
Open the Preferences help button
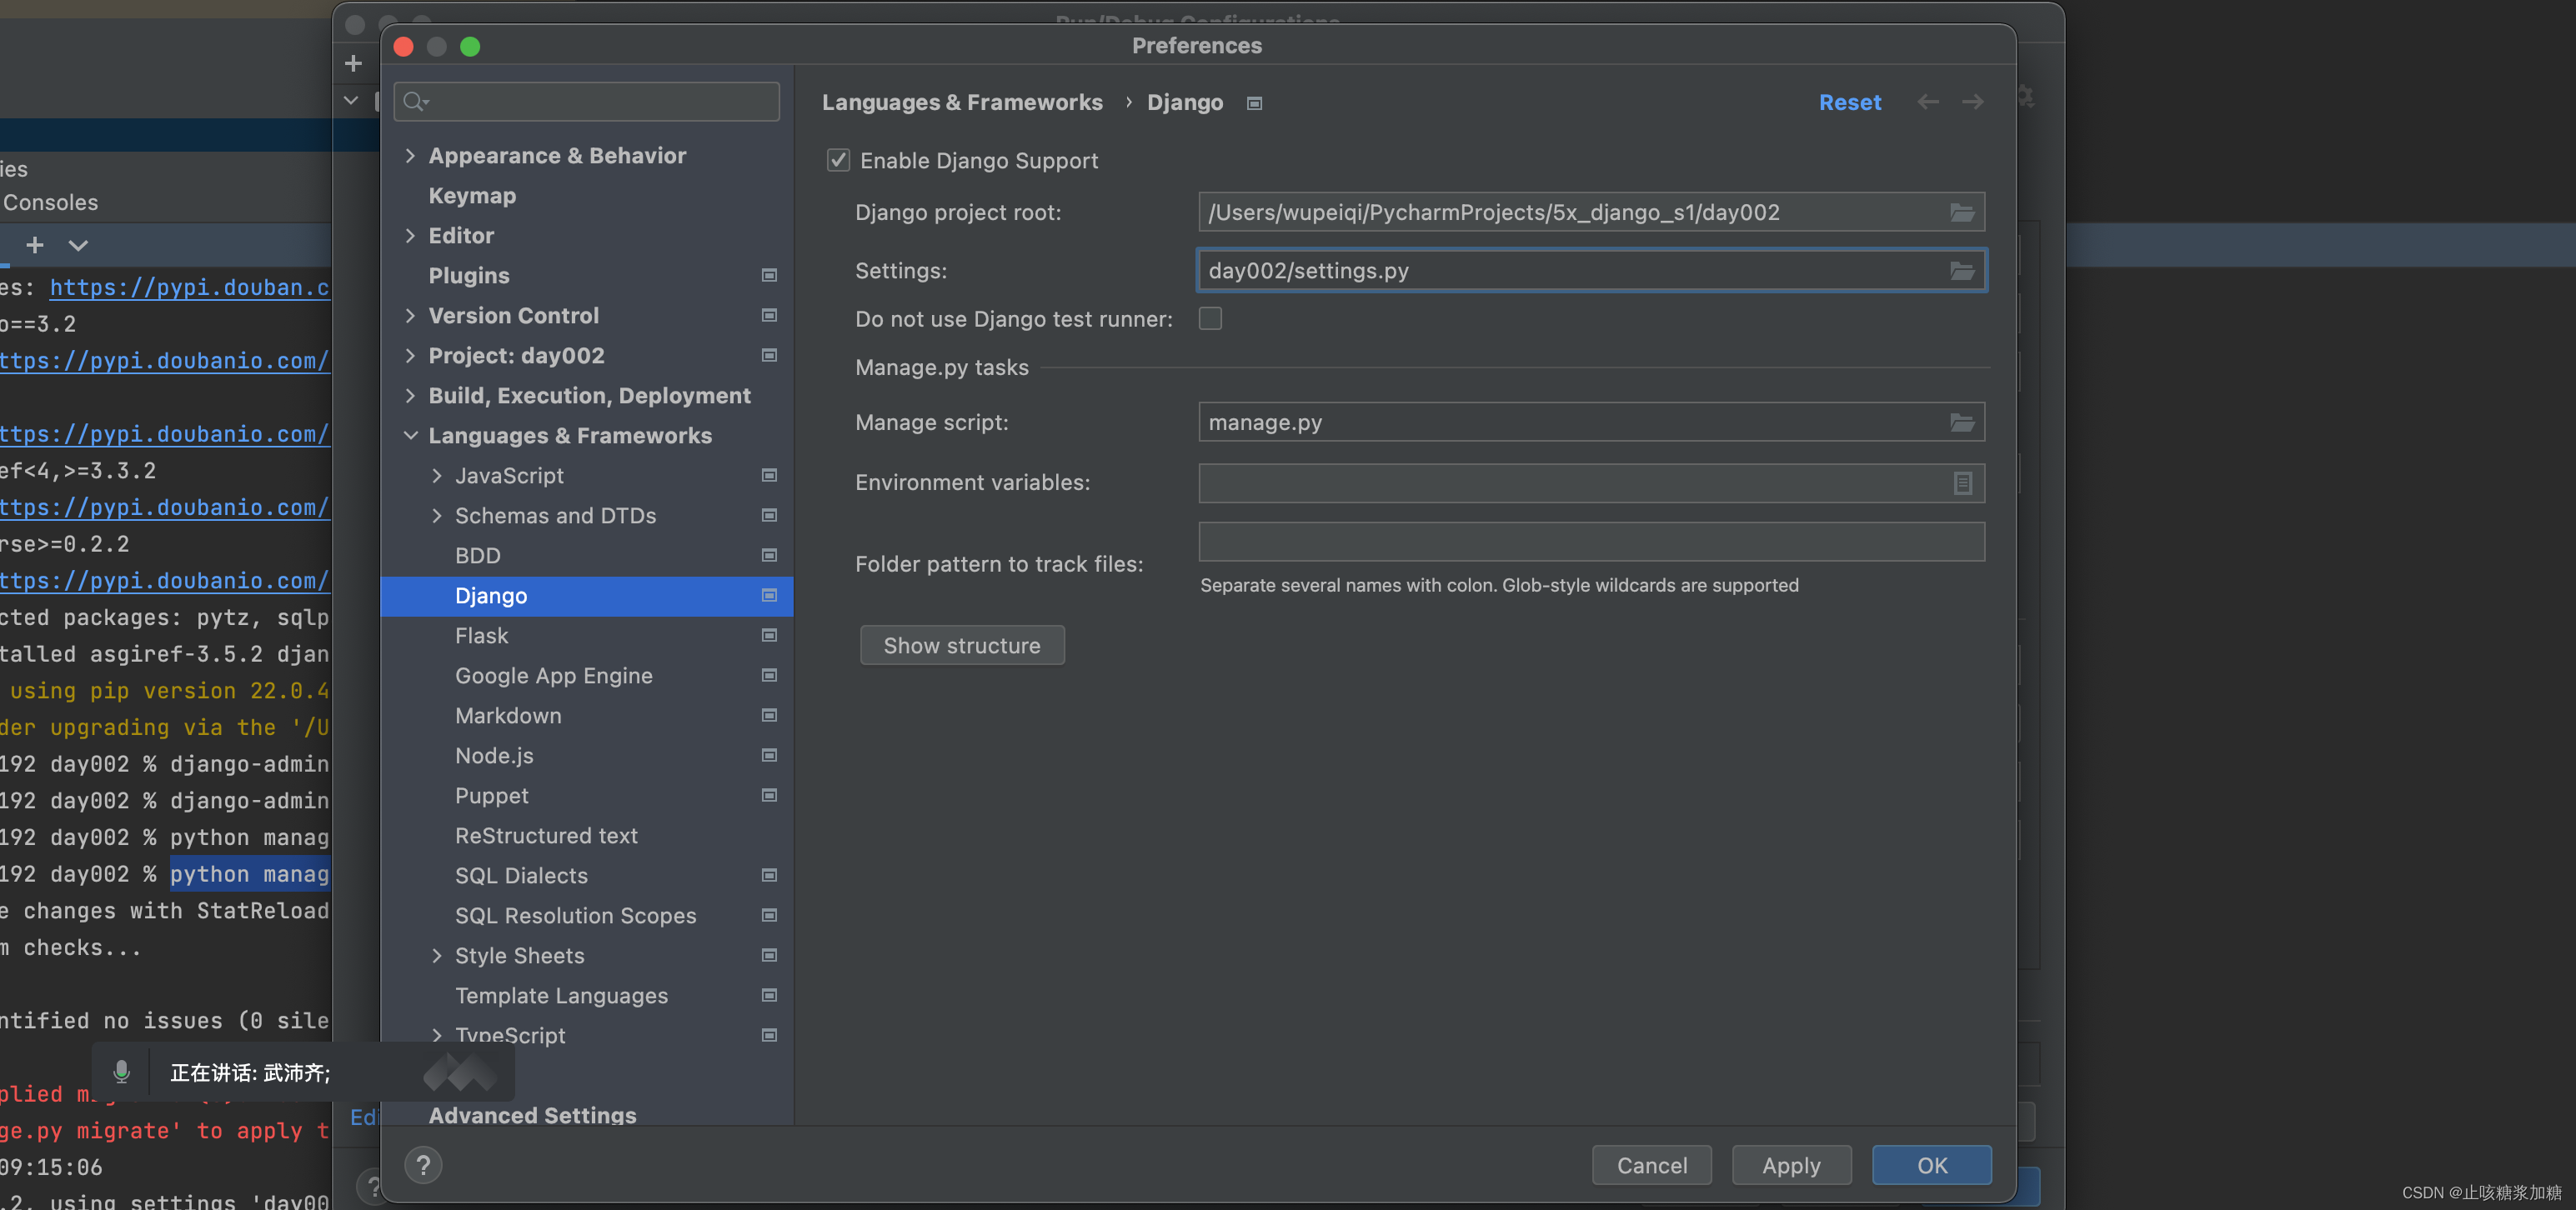click(x=423, y=1165)
